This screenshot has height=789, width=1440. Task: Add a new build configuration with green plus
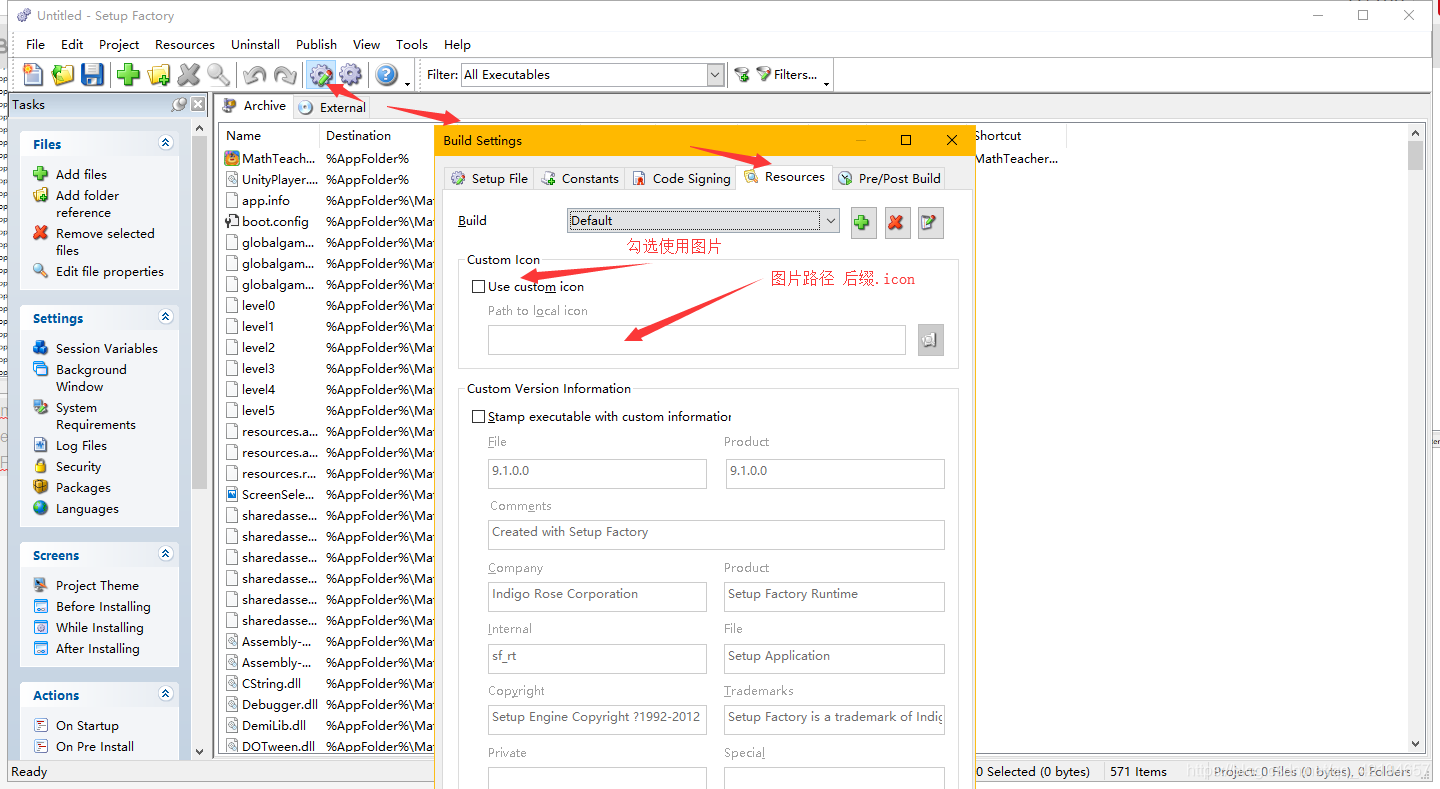[863, 222]
